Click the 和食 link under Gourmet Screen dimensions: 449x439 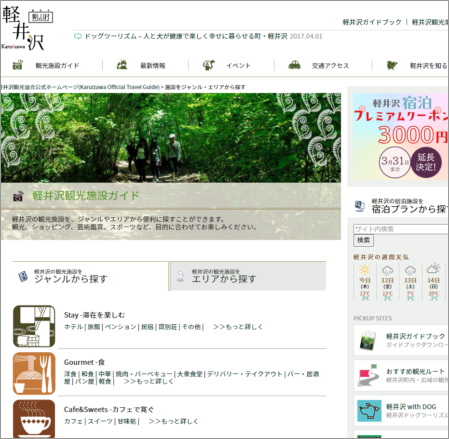click(x=88, y=374)
